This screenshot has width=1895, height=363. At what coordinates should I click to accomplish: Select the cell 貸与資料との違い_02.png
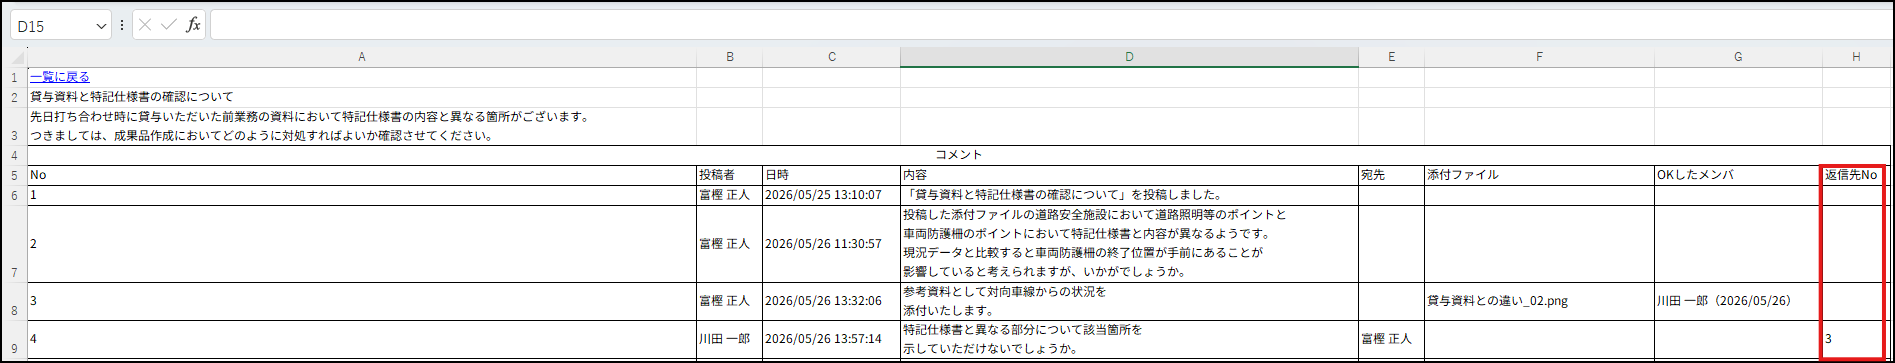coord(1540,301)
